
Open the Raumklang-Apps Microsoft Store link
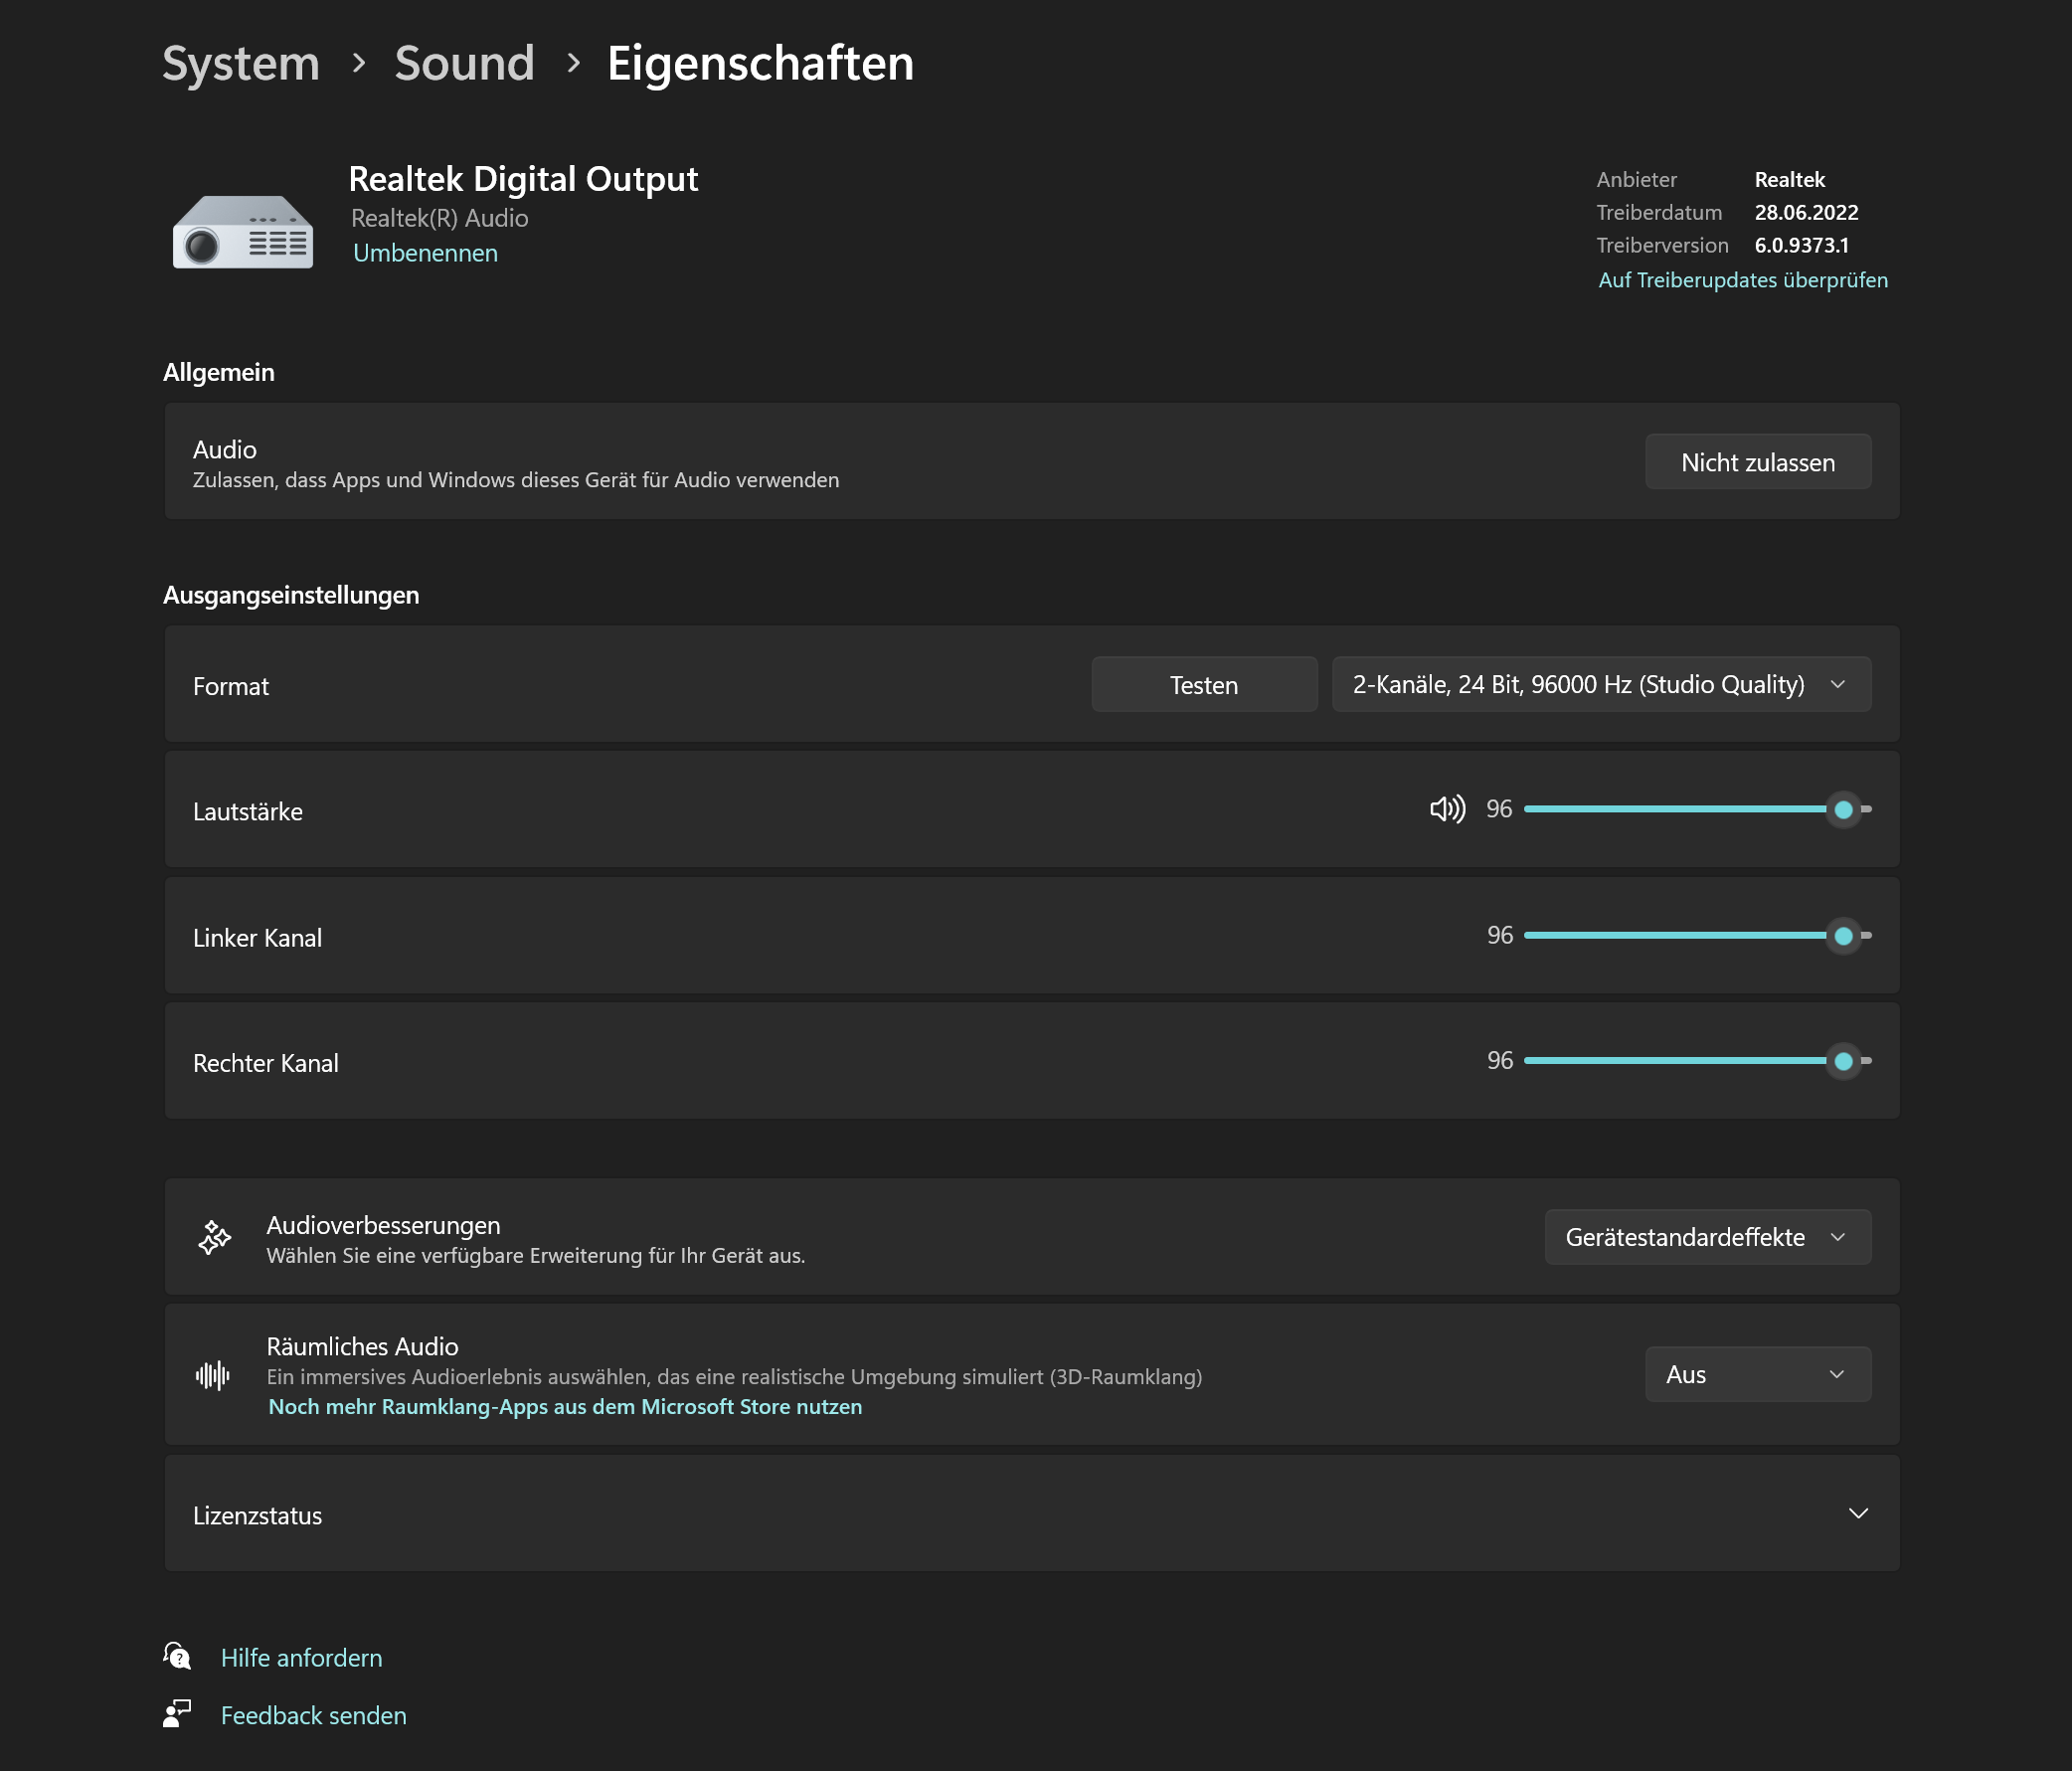pyautogui.click(x=564, y=1406)
